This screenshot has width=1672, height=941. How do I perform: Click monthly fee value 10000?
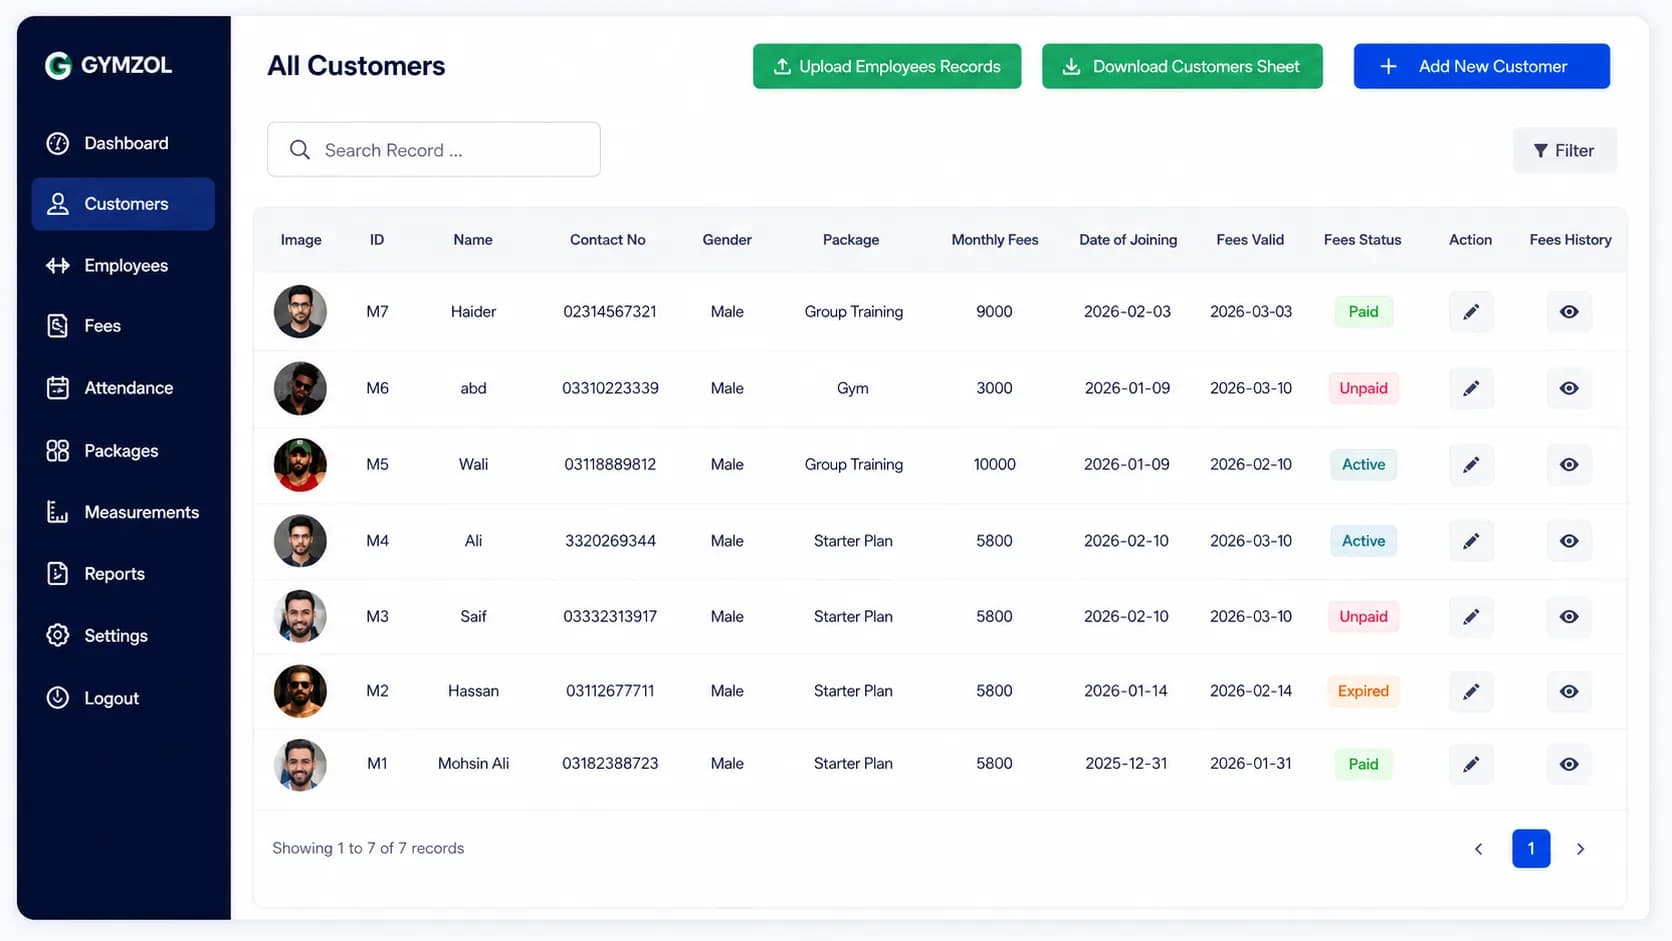(x=995, y=465)
